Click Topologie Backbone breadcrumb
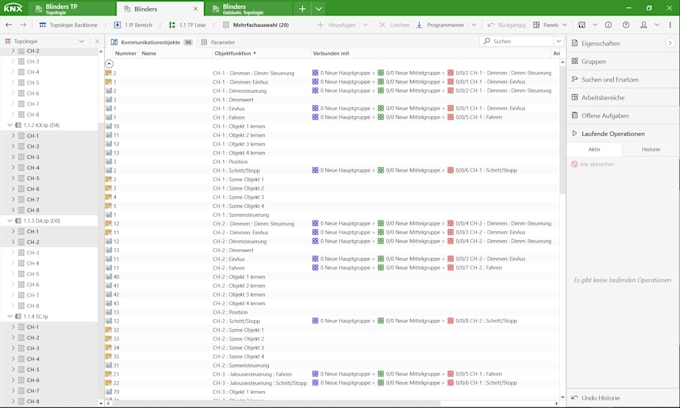This screenshot has height=408, width=680. point(69,25)
